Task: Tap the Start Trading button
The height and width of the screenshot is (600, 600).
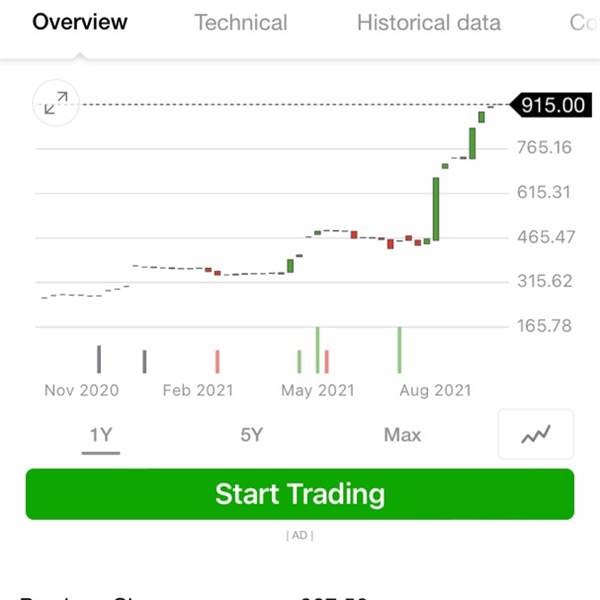Action: [x=300, y=494]
